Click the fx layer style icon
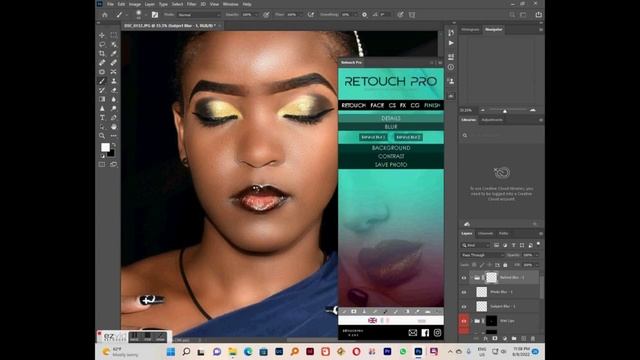This screenshot has width=640, height=360. pyautogui.click(x=485, y=338)
